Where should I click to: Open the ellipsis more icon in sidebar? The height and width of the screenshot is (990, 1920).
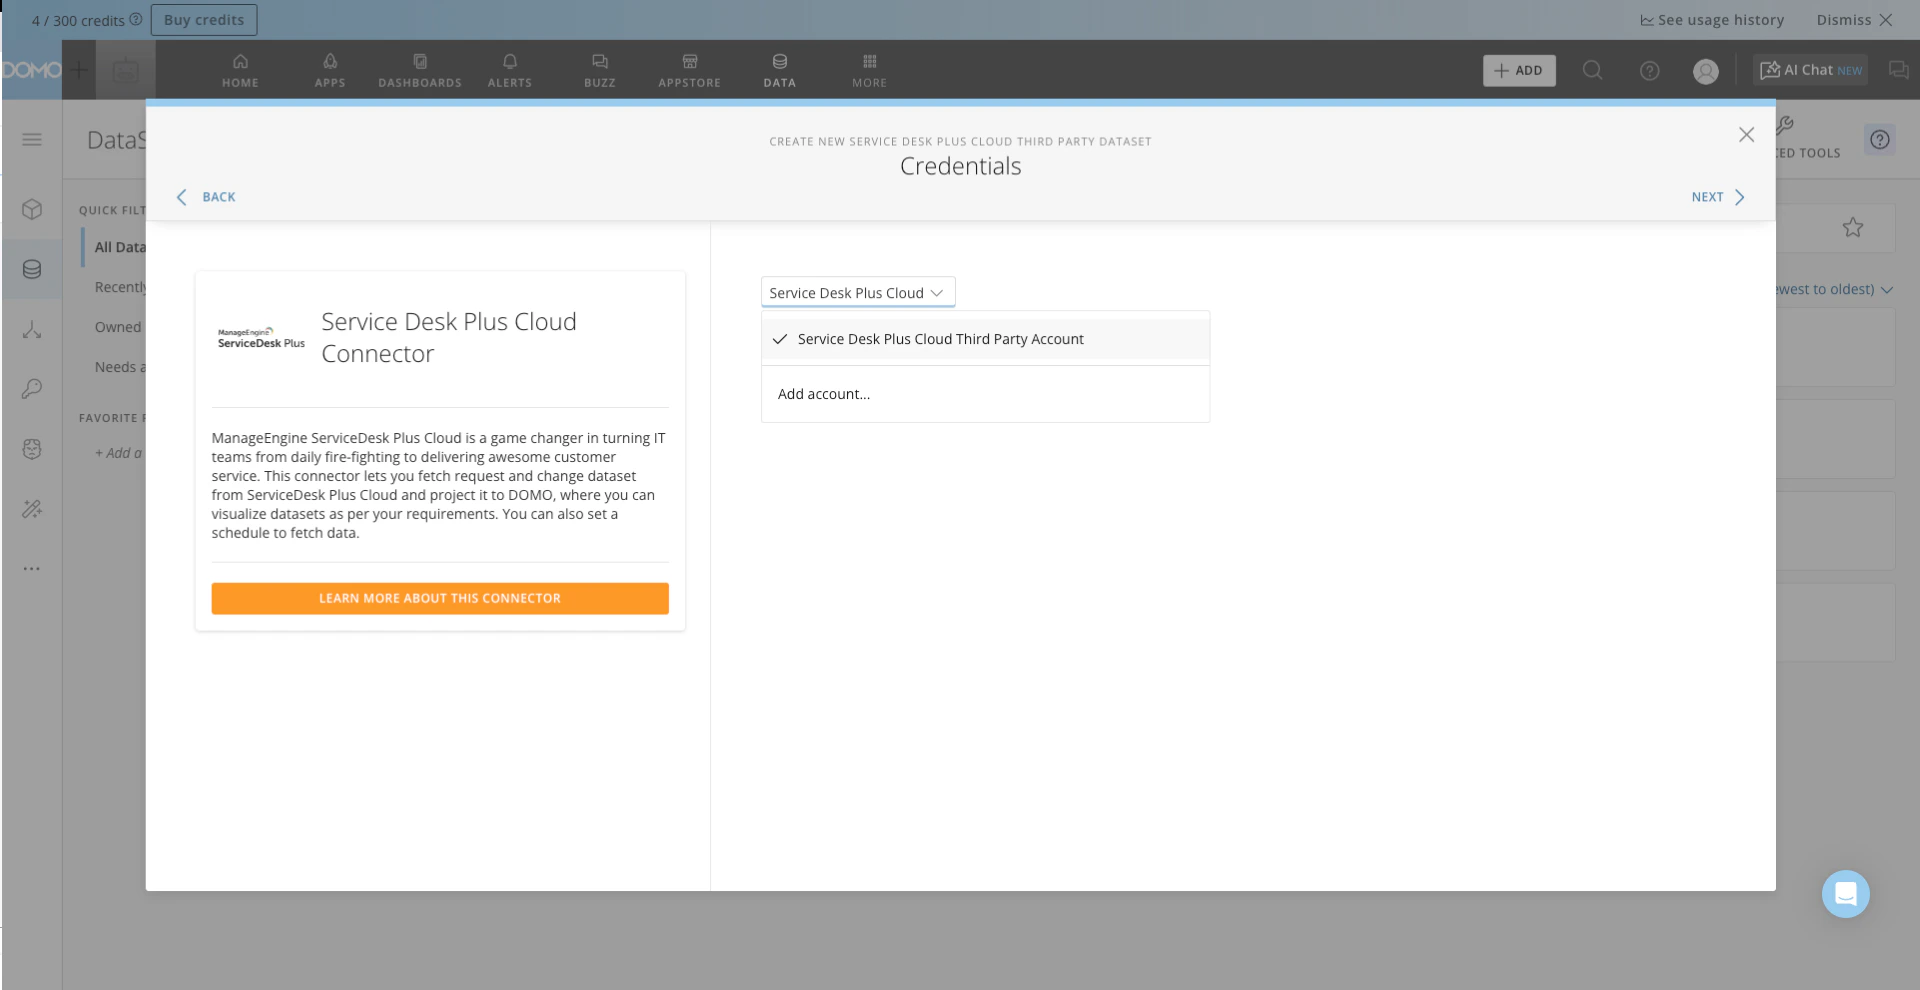(32, 568)
